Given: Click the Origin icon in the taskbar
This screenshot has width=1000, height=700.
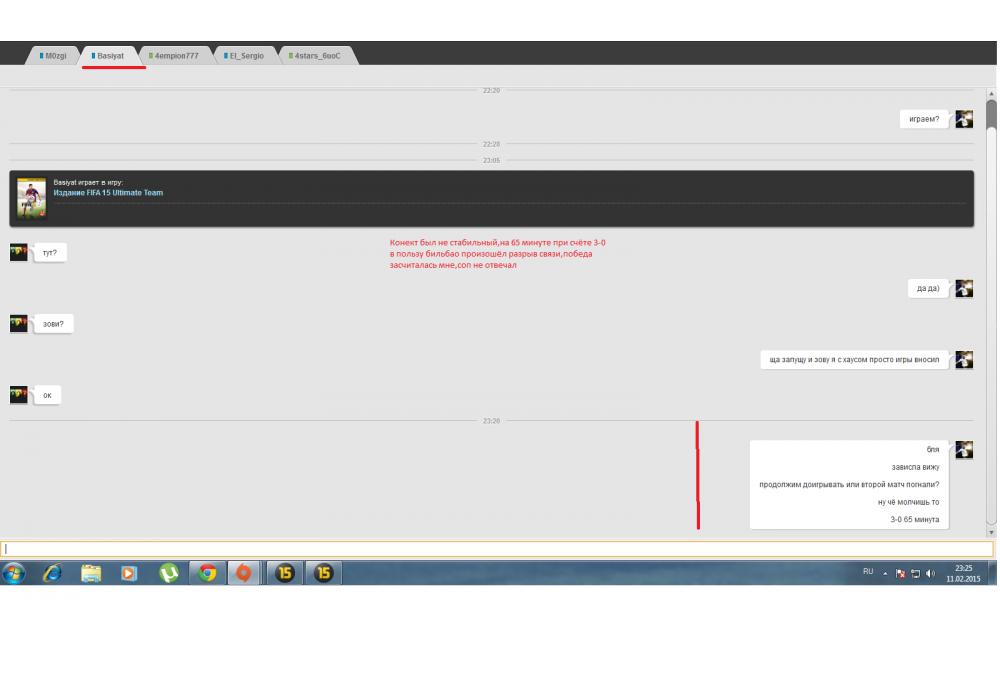Looking at the screenshot, I should tap(244, 573).
